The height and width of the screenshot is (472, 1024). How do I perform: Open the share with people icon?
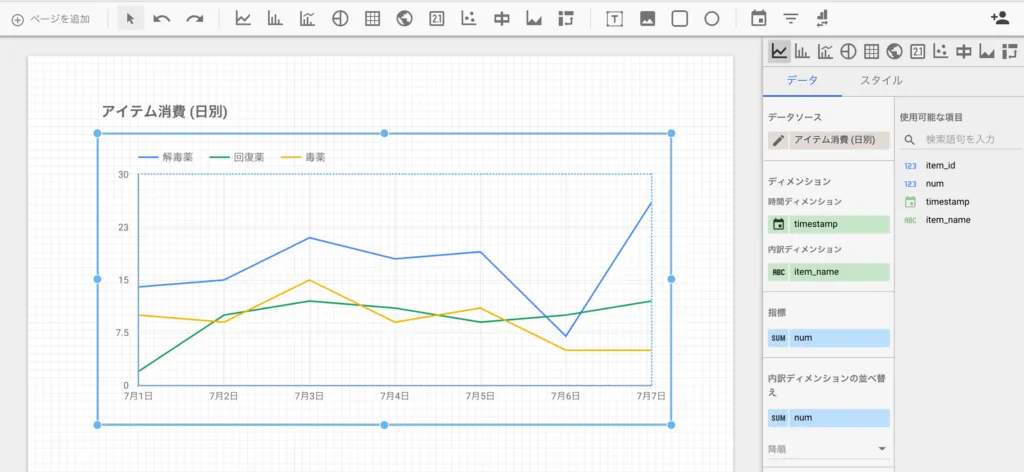[1000, 18]
